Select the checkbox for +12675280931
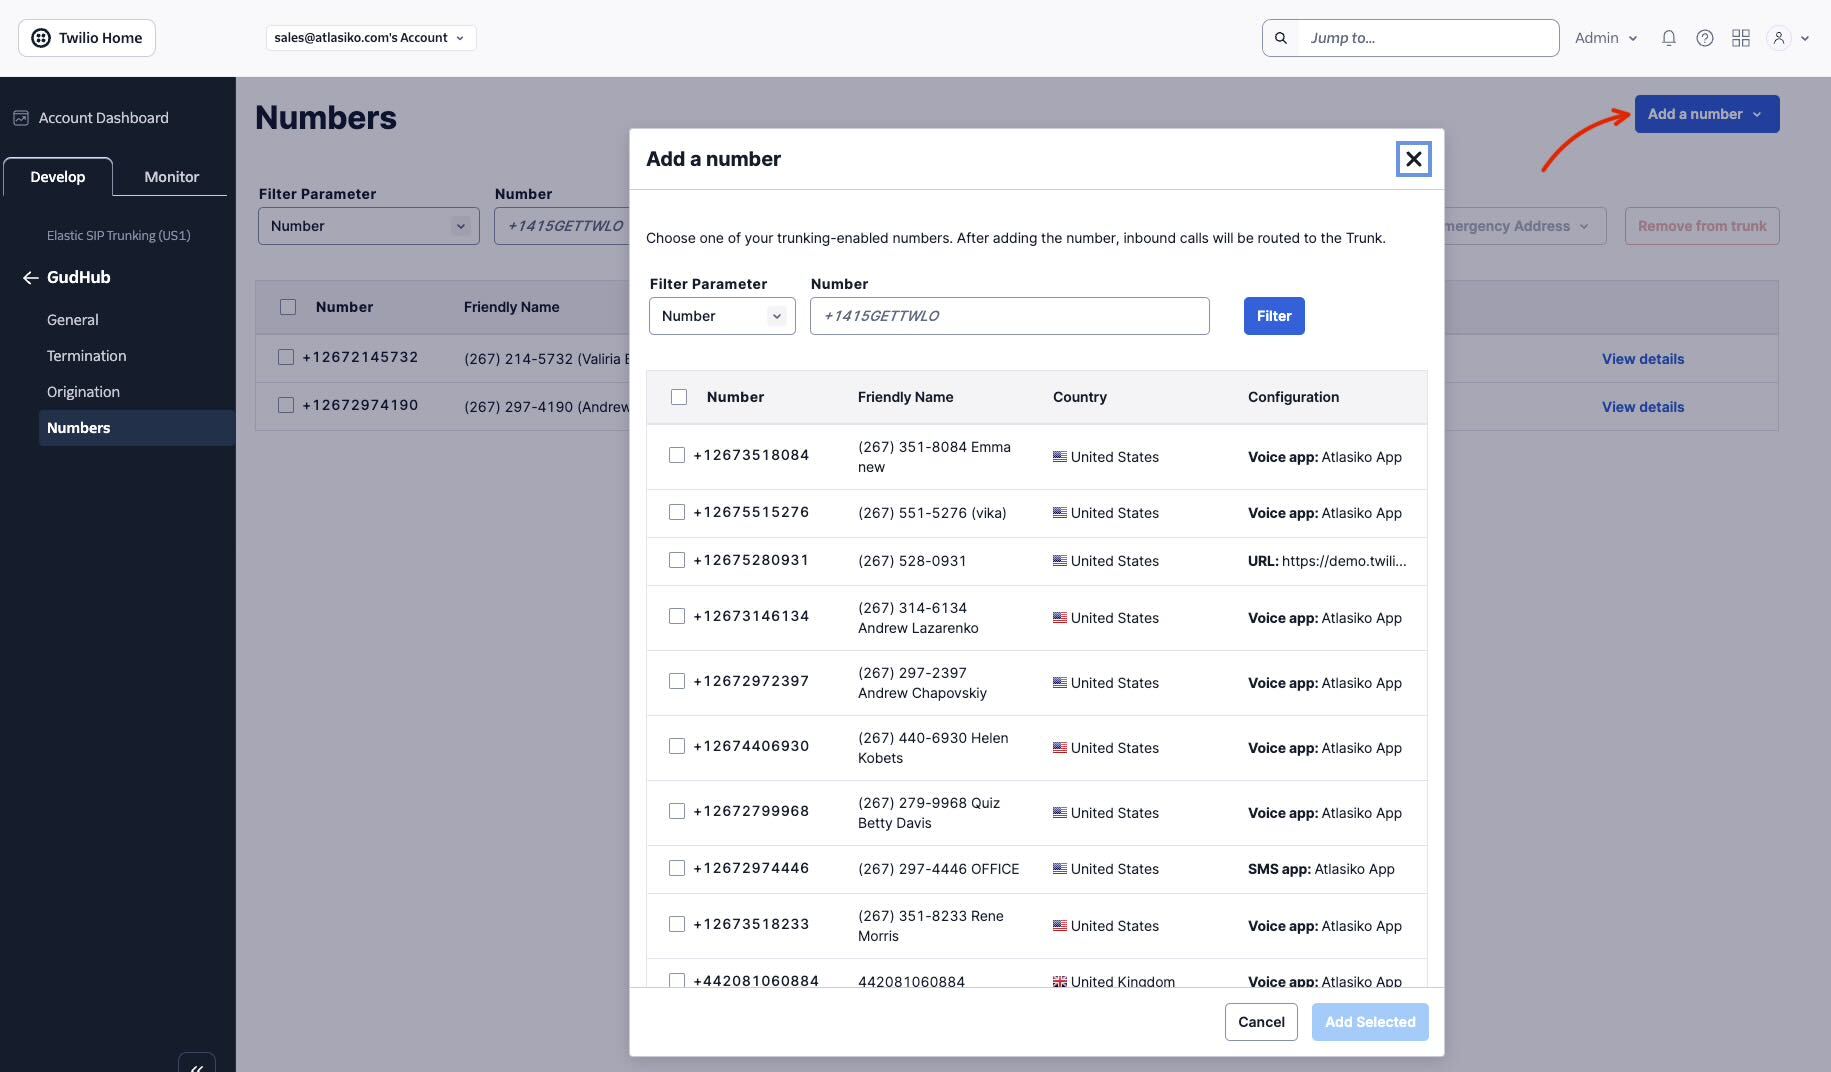Viewport: 1831px width, 1072px height. 677,560
